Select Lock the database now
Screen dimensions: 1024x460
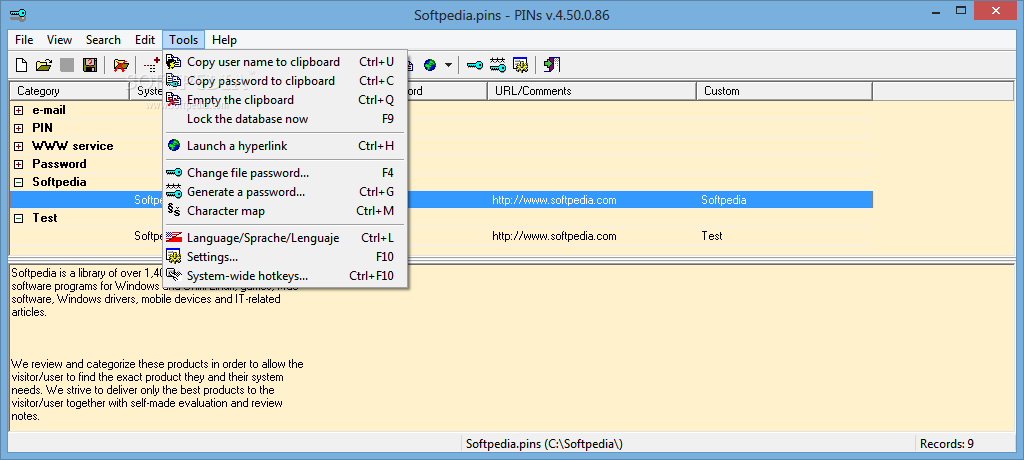click(285, 119)
